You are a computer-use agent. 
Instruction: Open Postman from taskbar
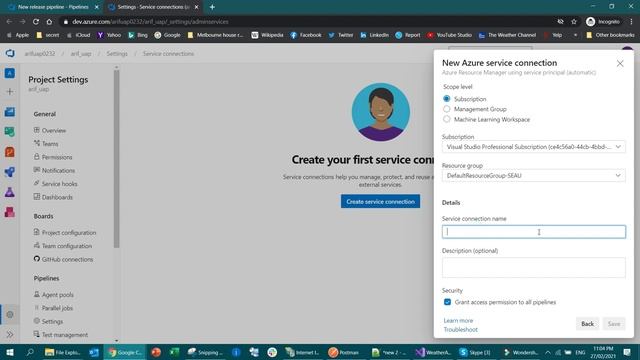coord(344,352)
